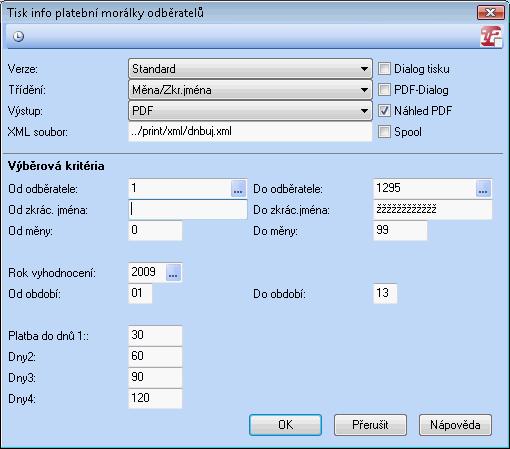Click the red logo icon at top right

[491, 36]
